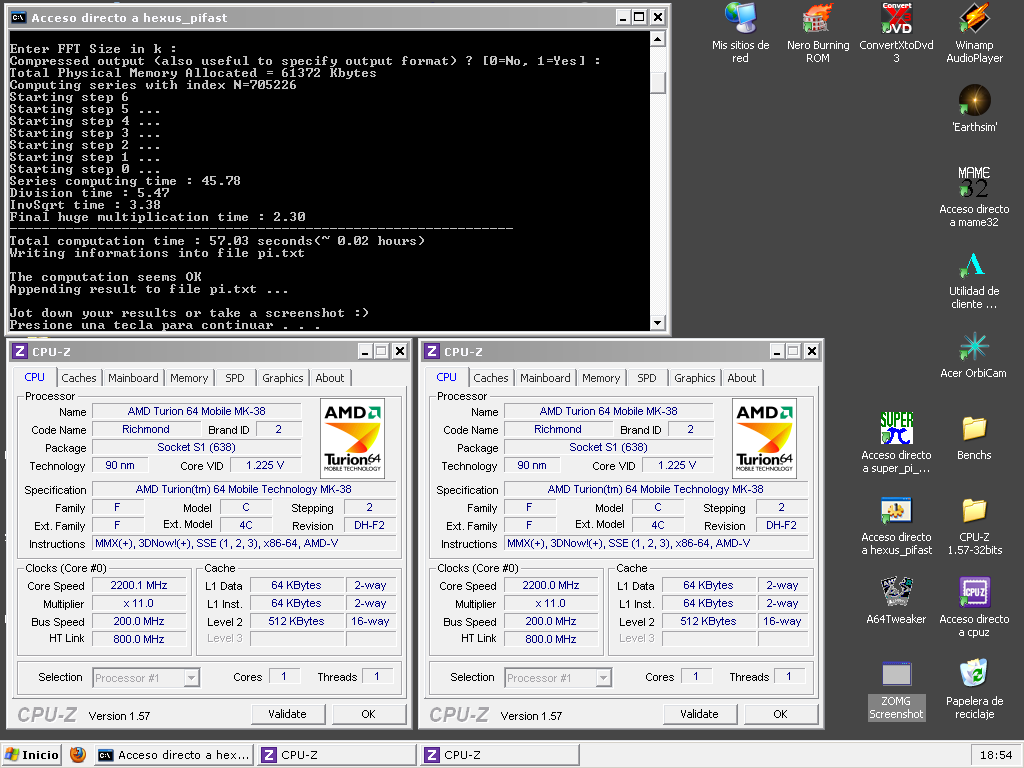Screen dimensions: 1024x768
Task: Click the taskbar clock showing 18:54
Action: (995, 755)
